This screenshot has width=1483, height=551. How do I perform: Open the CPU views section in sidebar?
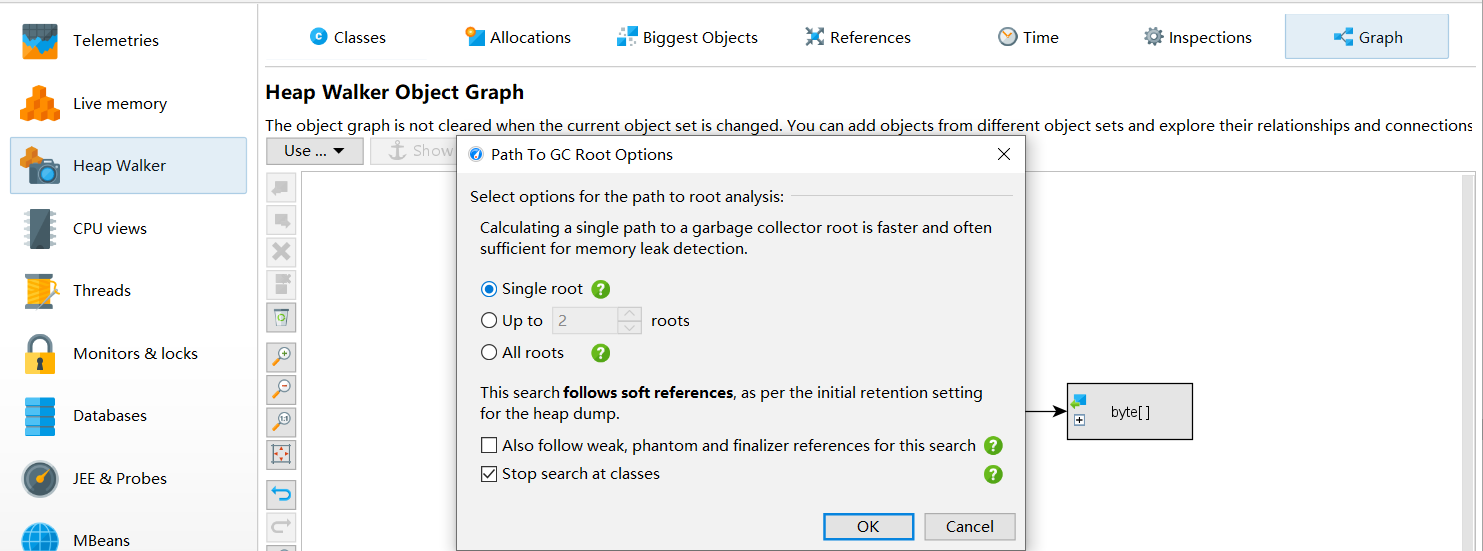110,228
